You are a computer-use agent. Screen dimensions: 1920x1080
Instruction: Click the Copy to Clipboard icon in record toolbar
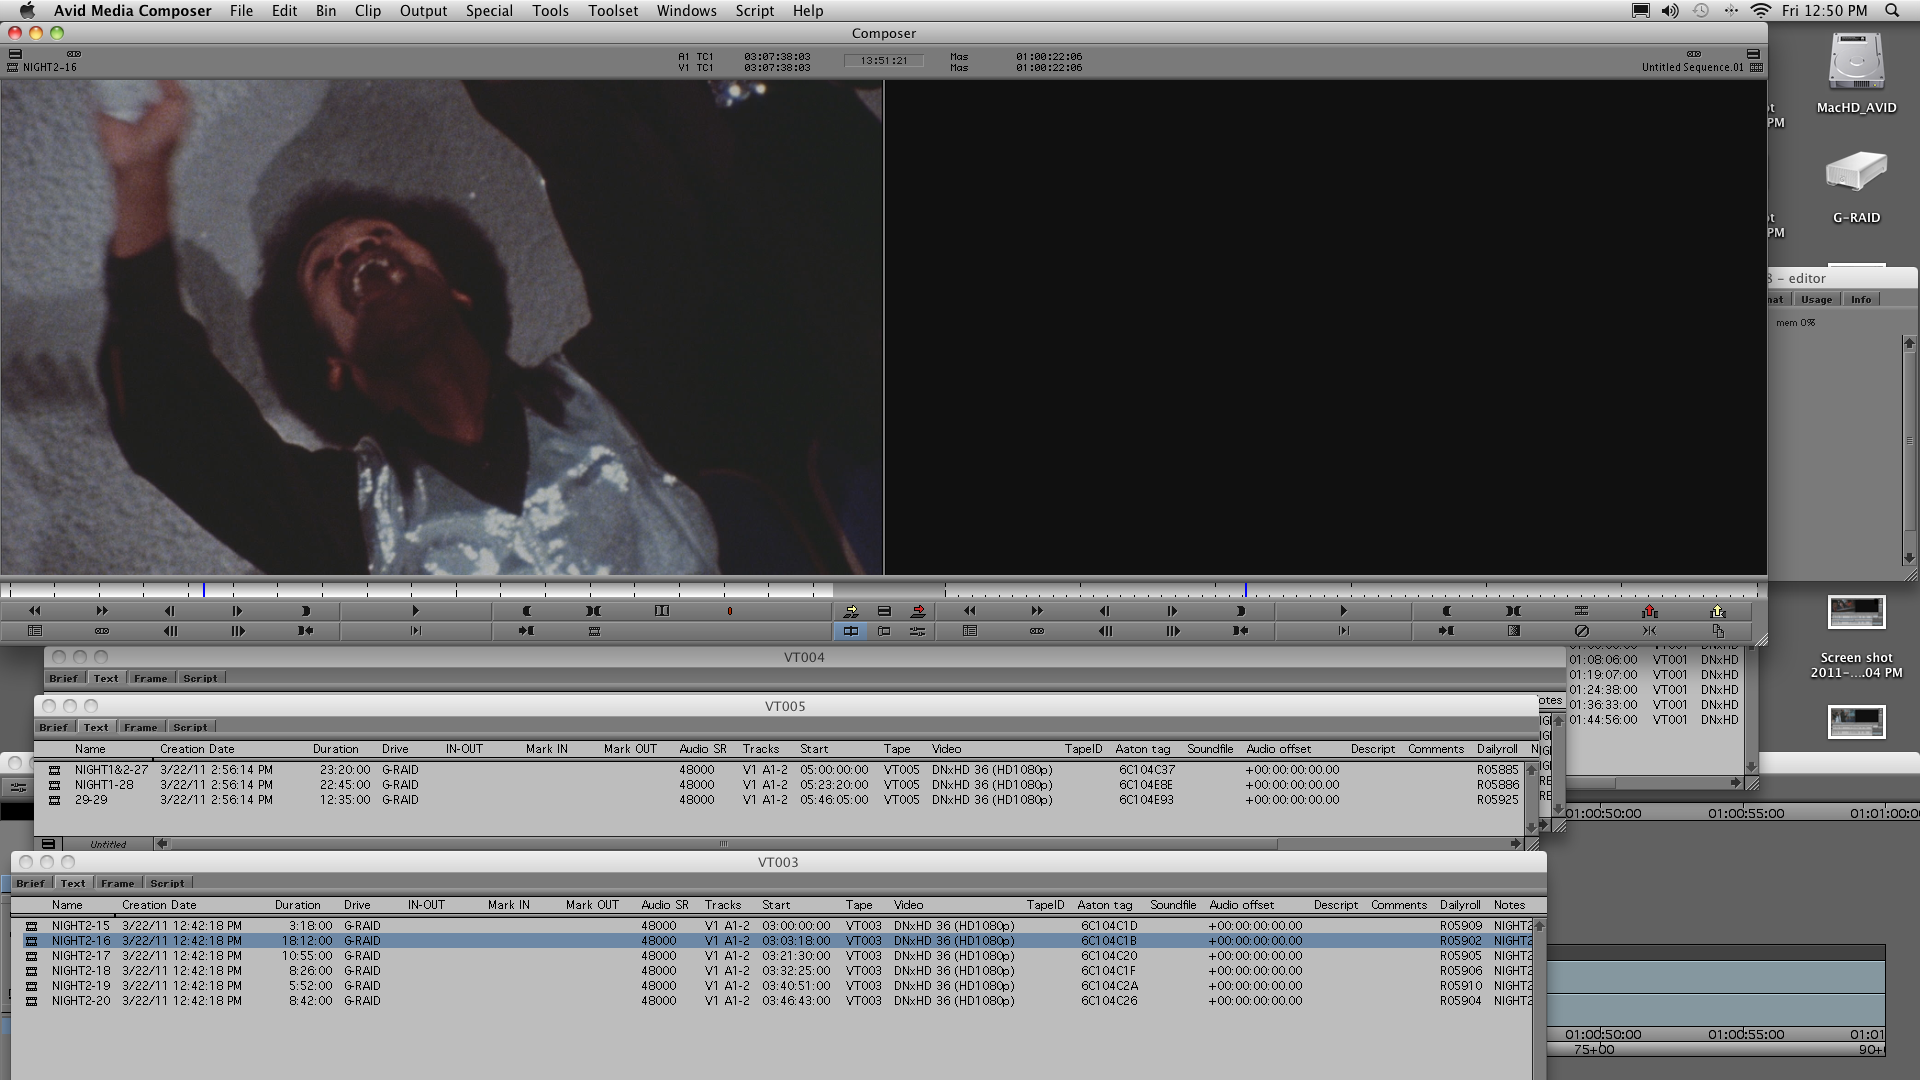tap(1717, 631)
